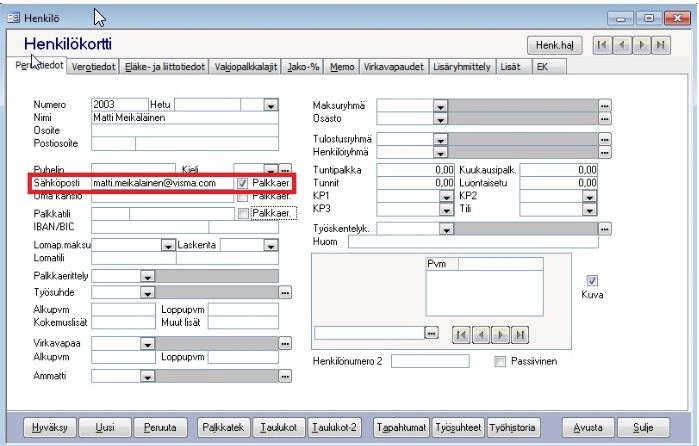This screenshot has height=446, width=699.
Task: Go to last record in header navigation
Action: pyautogui.click(x=661, y=45)
